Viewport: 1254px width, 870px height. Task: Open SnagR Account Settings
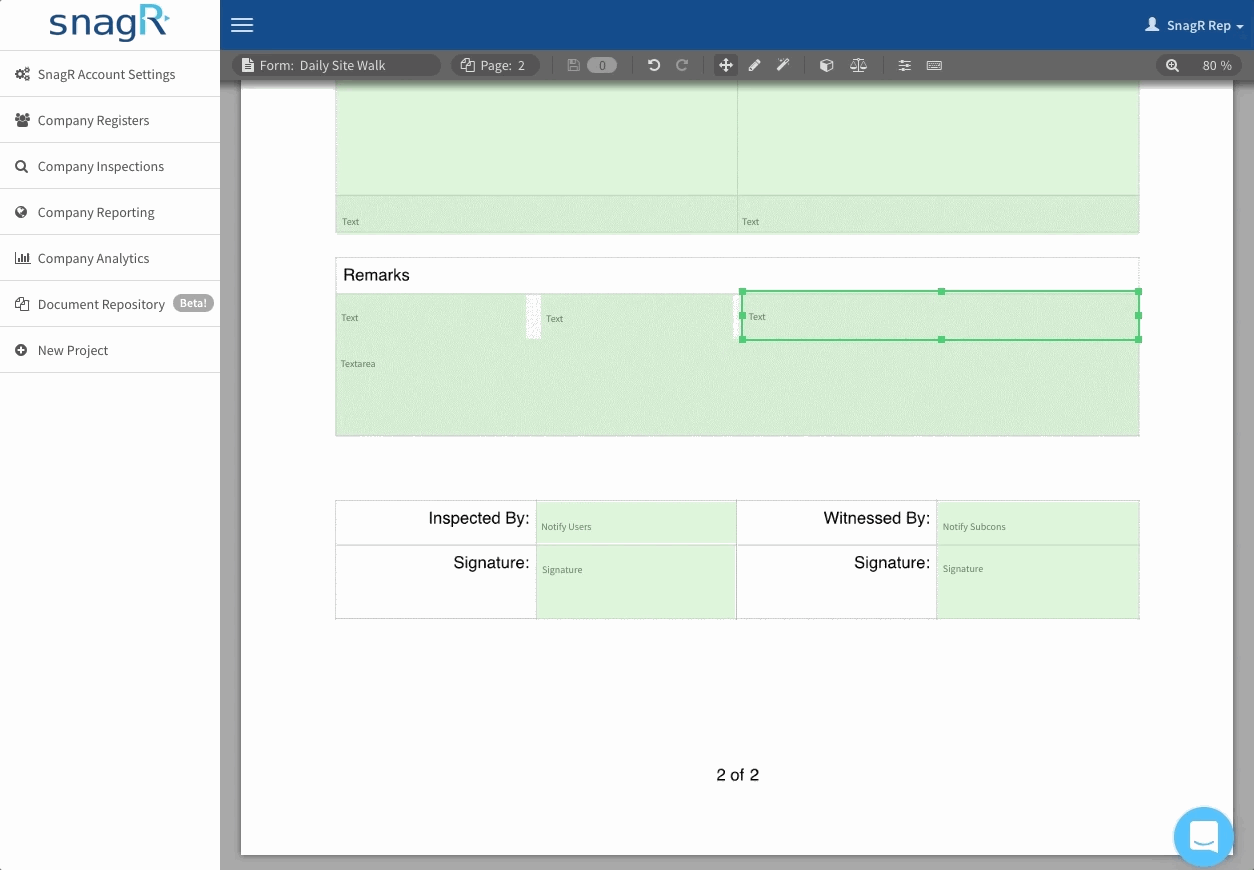click(x=110, y=74)
